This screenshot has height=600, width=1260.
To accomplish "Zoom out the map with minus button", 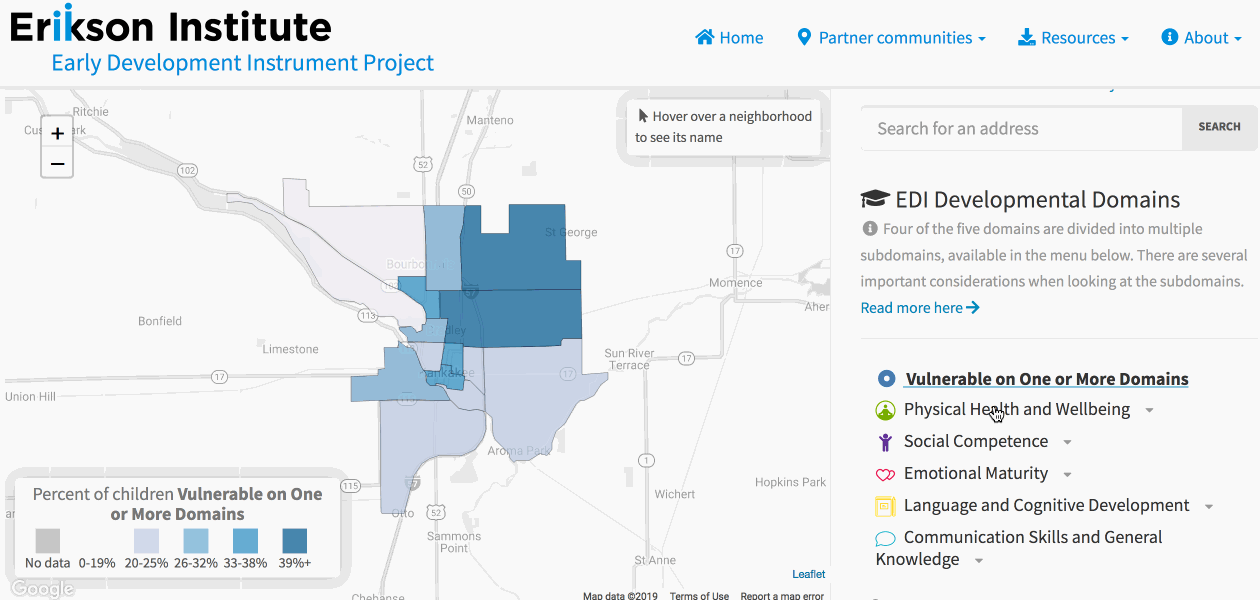I will (x=57, y=163).
